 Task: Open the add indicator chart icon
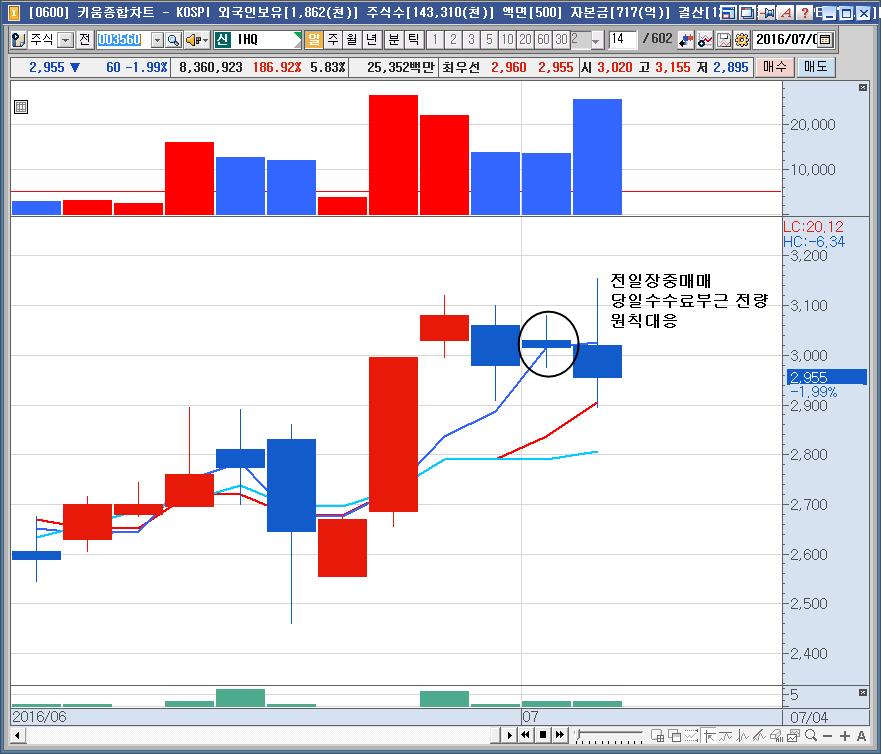pyautogui.click(x=705, y=40)
